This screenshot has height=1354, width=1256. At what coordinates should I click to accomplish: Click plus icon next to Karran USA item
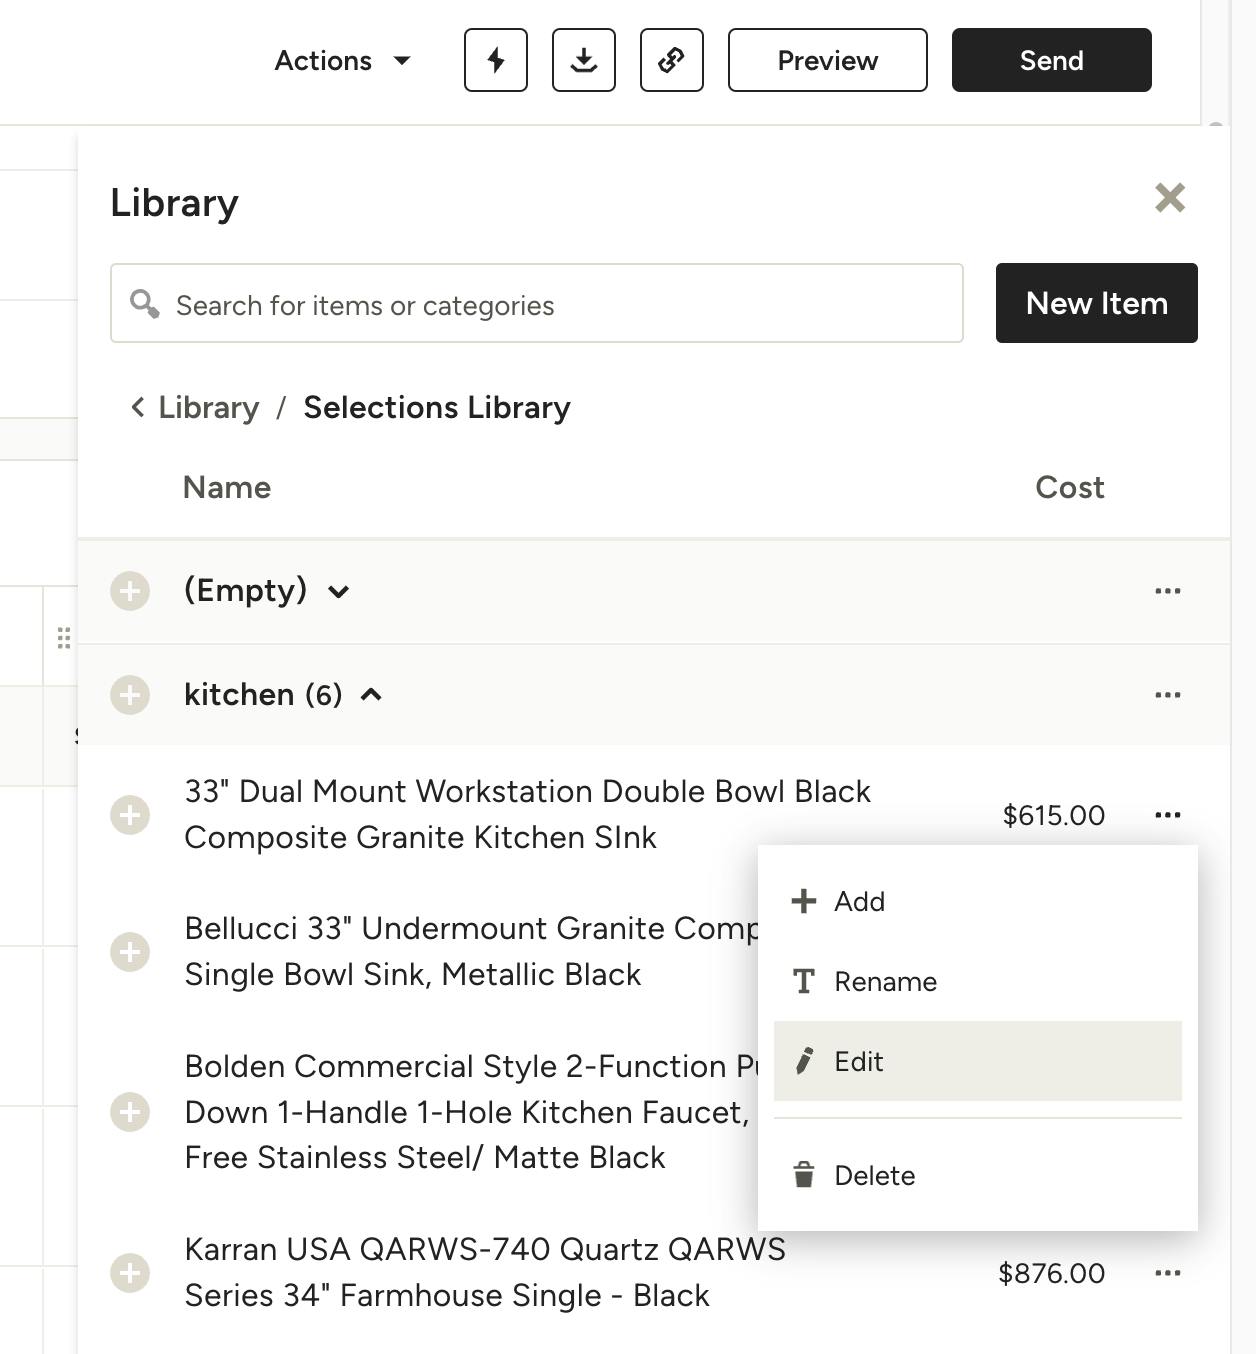click(x=130, y=1273)
